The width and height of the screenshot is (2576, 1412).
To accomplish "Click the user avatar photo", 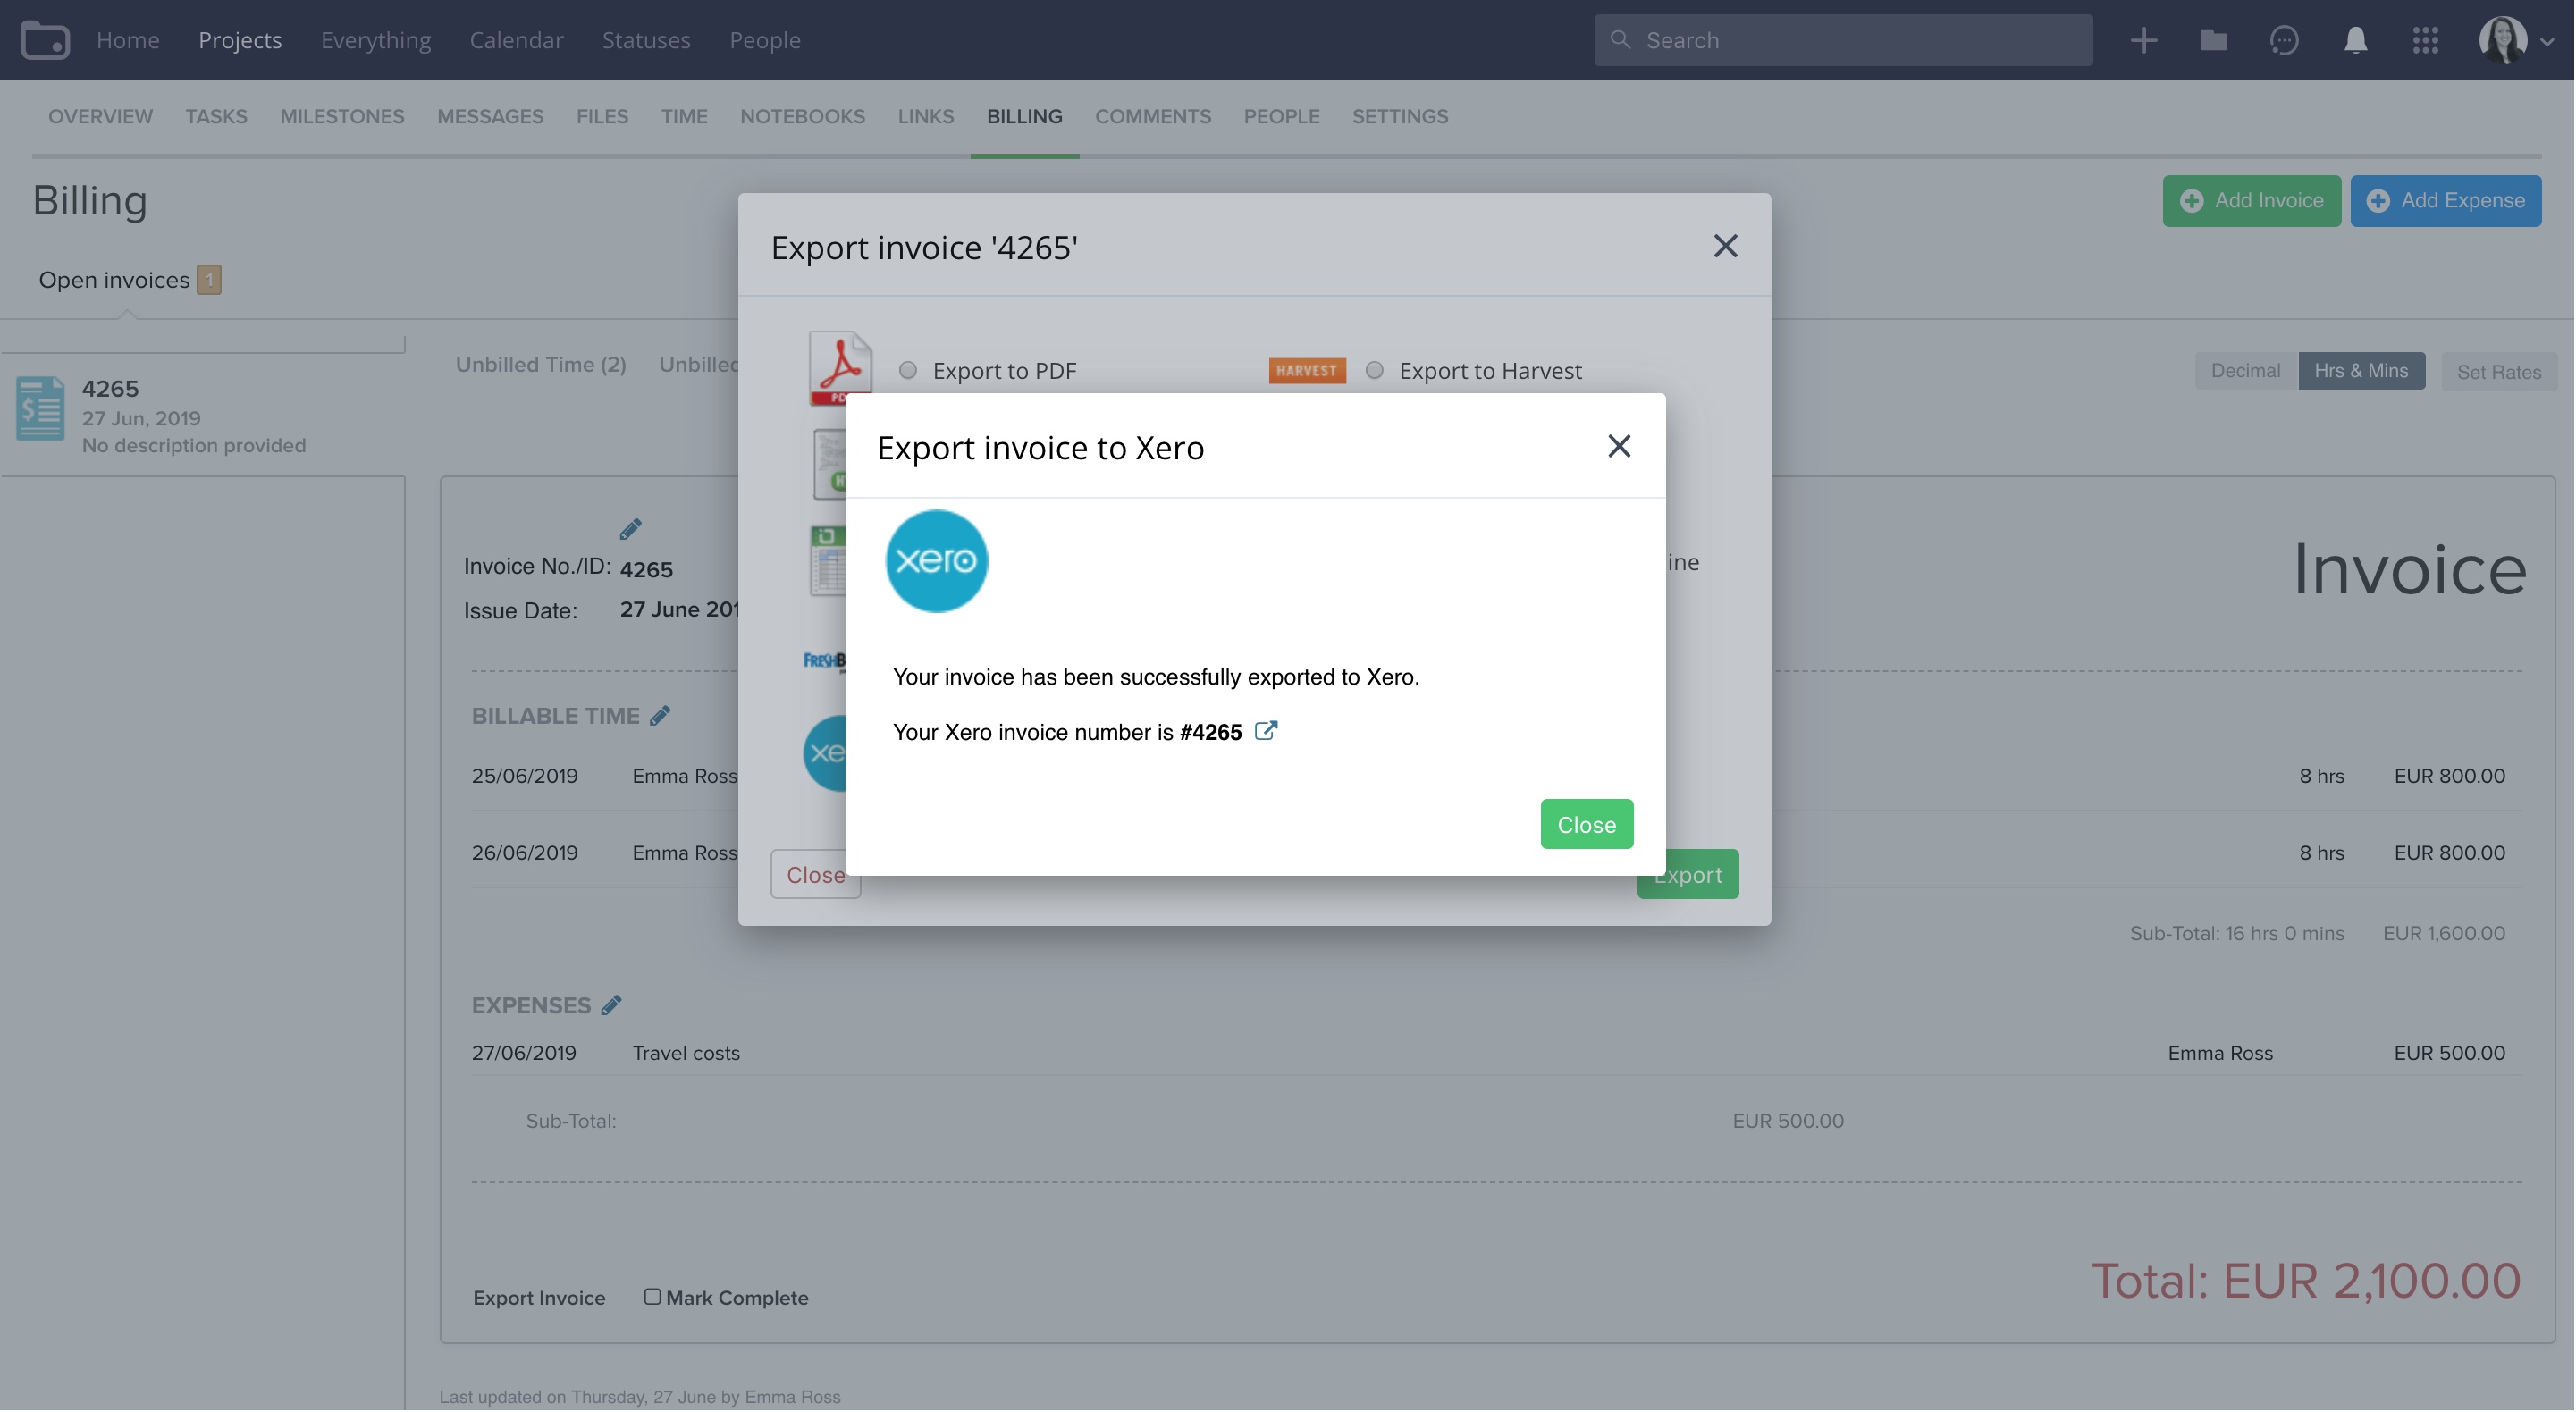I will 2503,40.
